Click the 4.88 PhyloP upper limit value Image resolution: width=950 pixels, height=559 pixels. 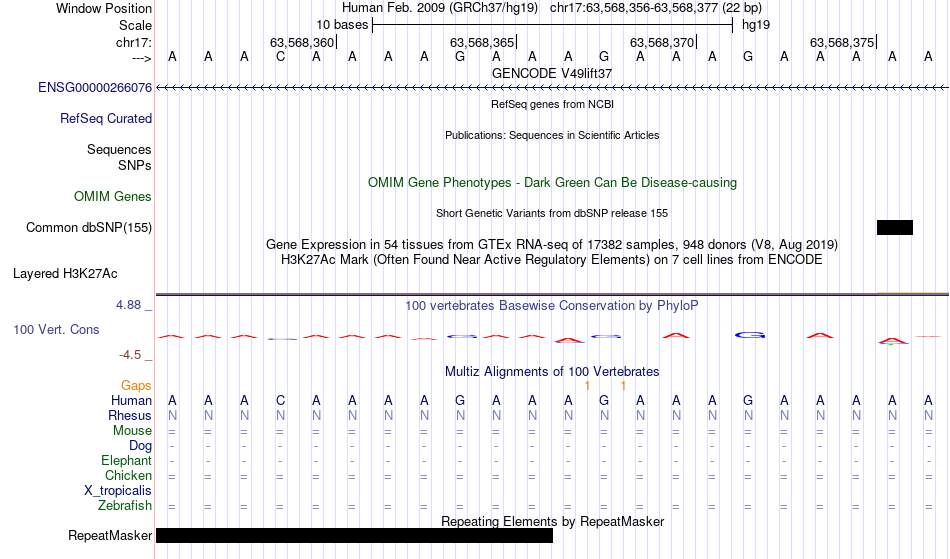(x=128, y=305)
